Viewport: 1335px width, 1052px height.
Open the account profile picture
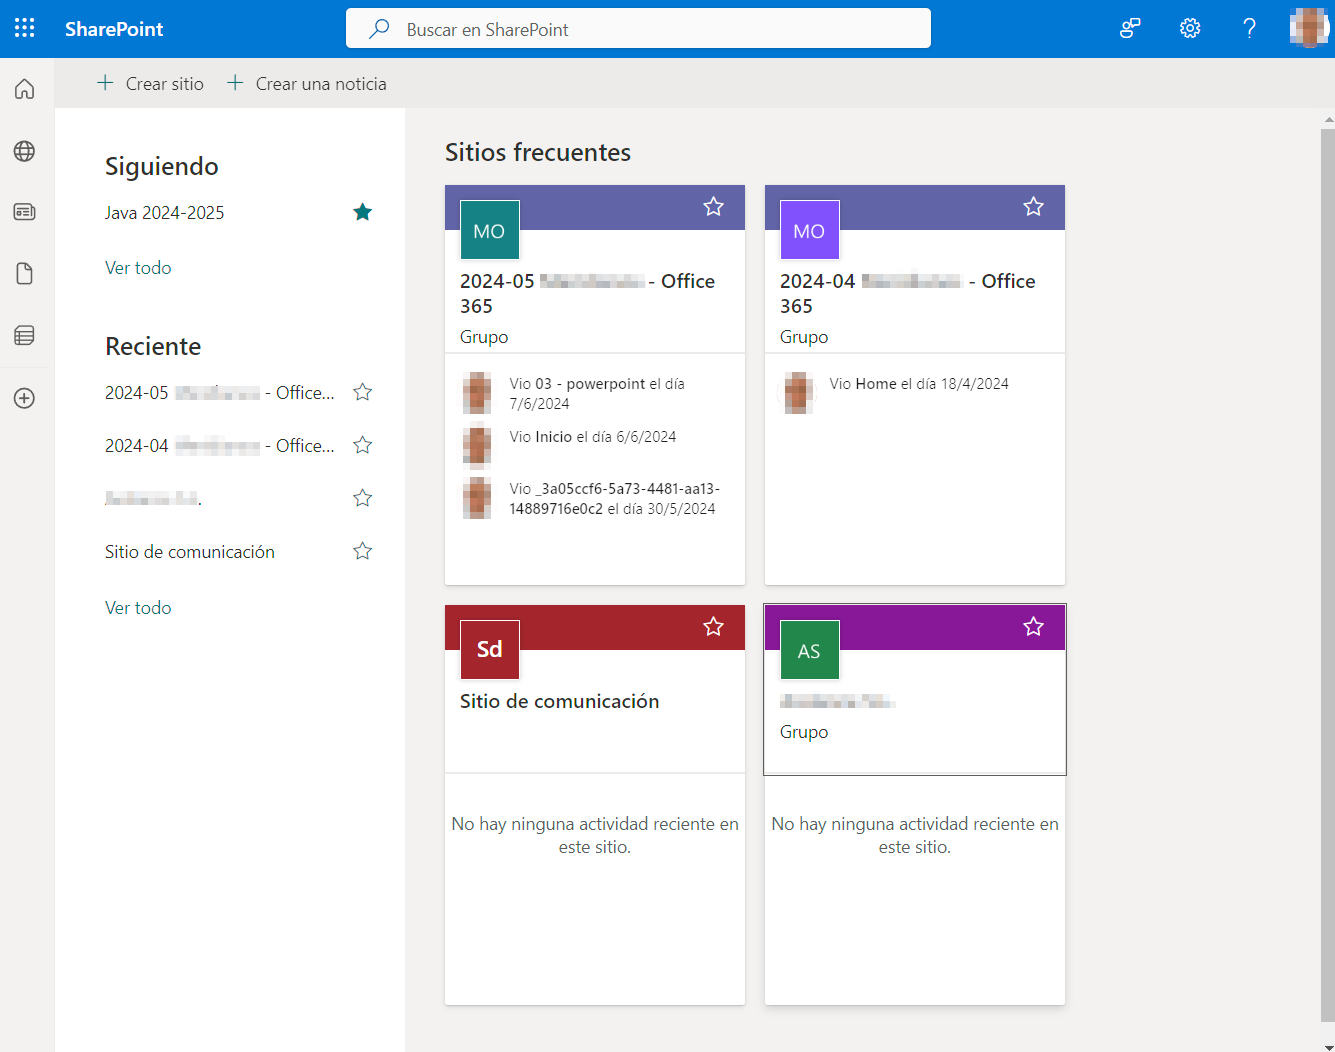coord(1309,28)
